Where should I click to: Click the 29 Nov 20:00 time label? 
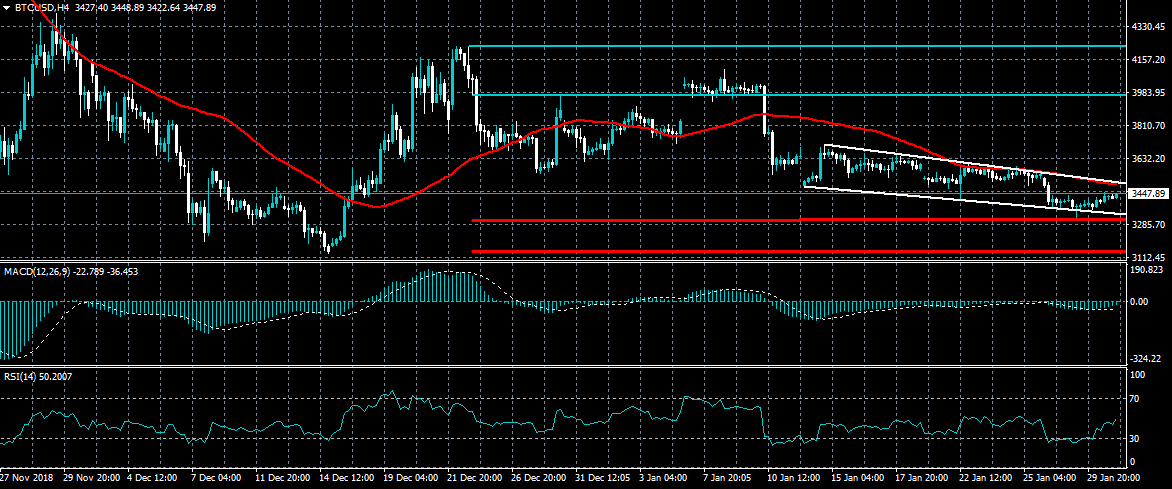[92, 477]
